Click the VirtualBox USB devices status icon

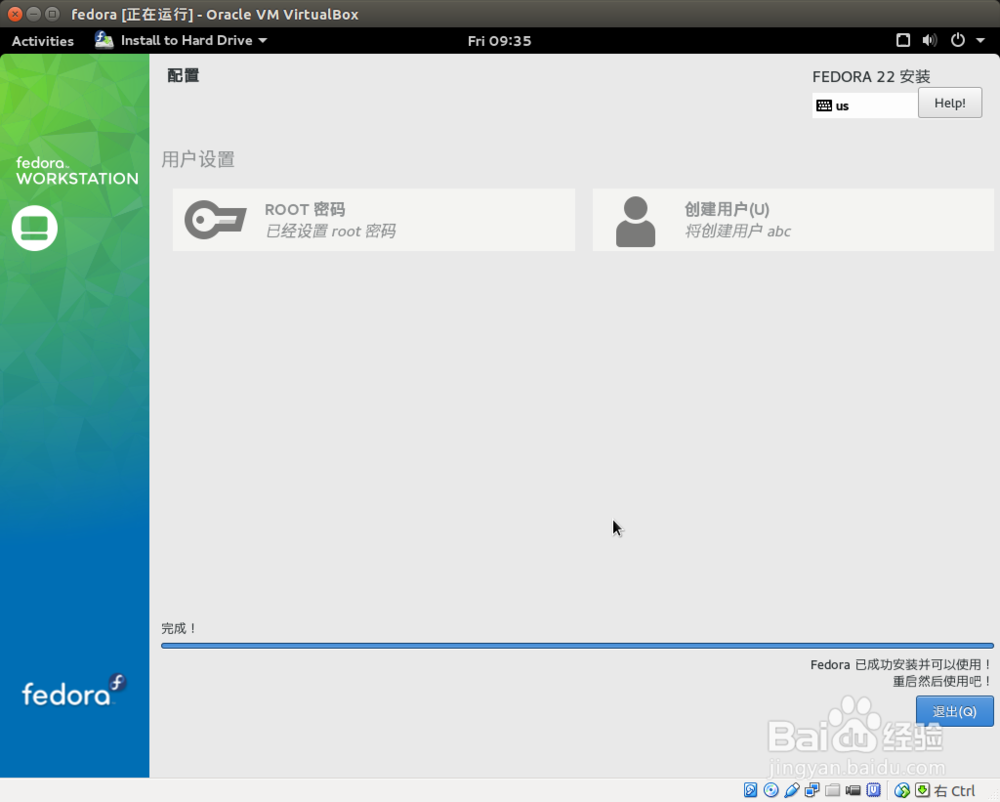pyautogui.click(x=791, y=791)
